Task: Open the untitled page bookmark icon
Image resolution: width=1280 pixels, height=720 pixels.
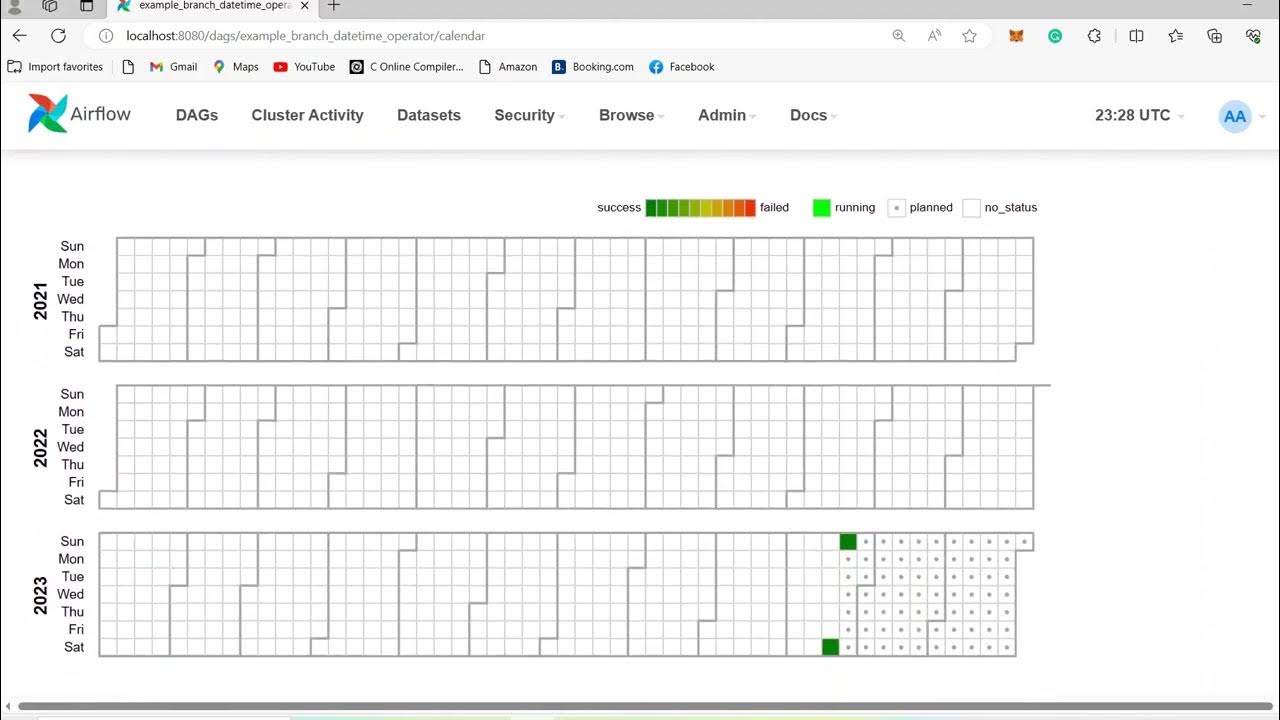Action: pyautogui.click(x=128, y=67)
